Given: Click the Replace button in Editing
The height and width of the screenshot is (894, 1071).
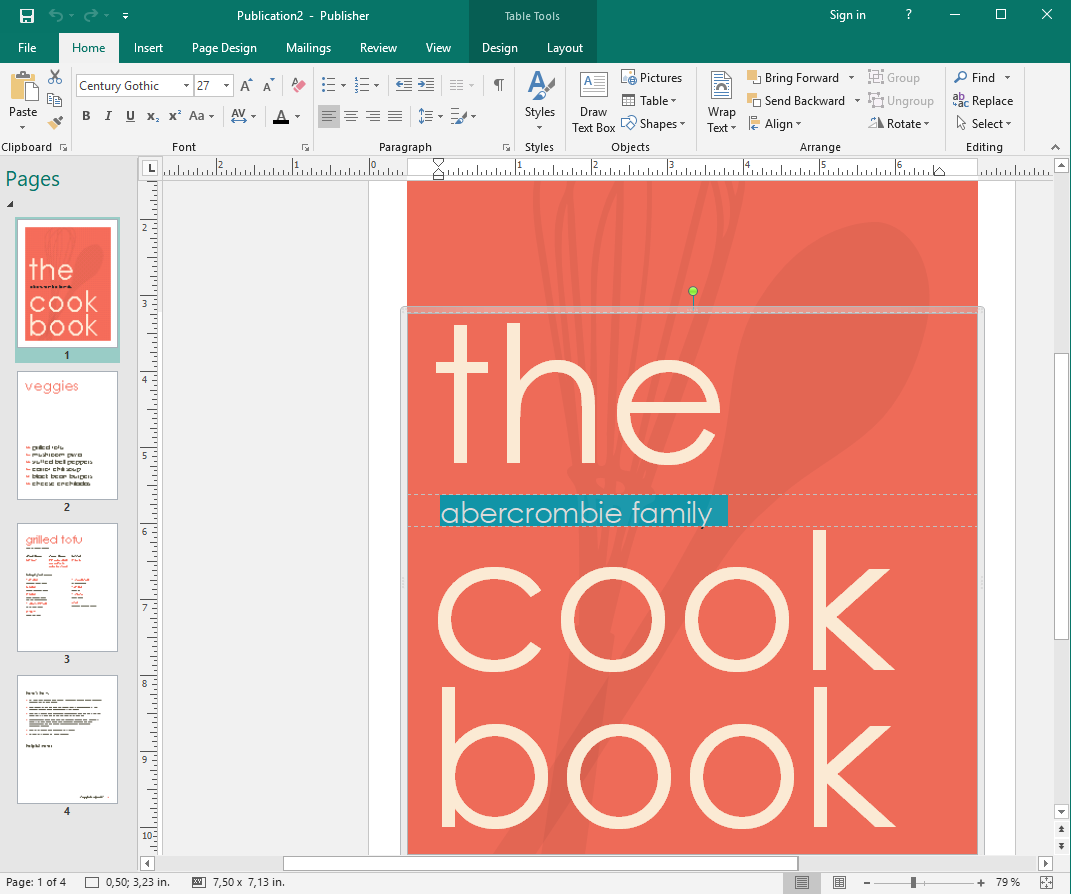Looking at the screenshot, I should coord(983,101).
